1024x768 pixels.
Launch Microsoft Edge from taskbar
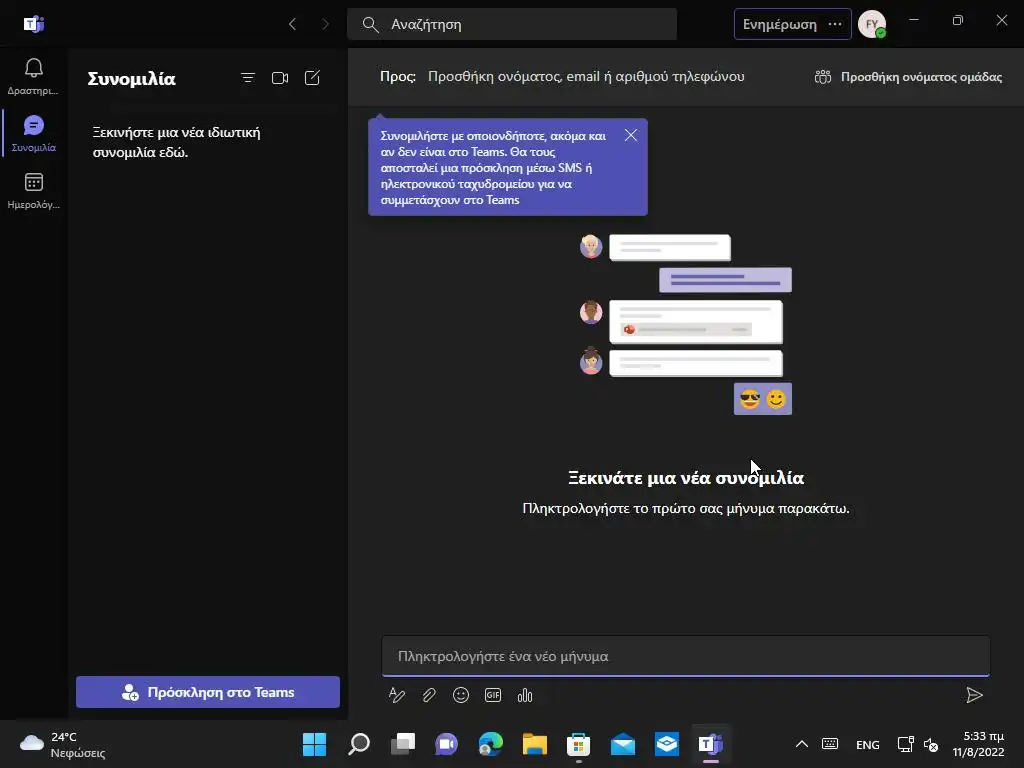[490, 744]
